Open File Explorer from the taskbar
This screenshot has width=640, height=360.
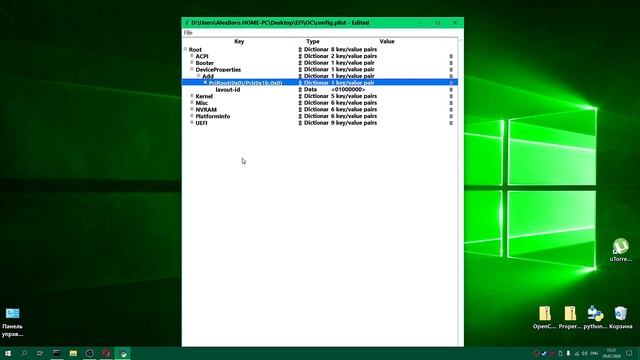[73, 353]
